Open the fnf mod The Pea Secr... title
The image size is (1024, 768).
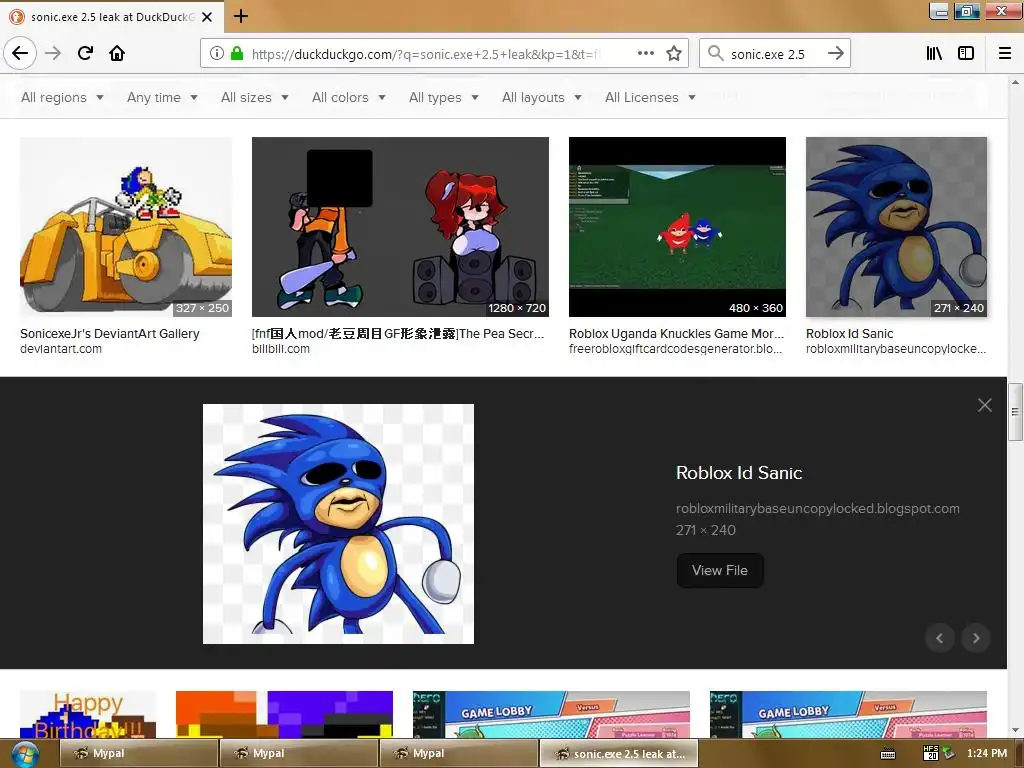(x=398, y=333)
